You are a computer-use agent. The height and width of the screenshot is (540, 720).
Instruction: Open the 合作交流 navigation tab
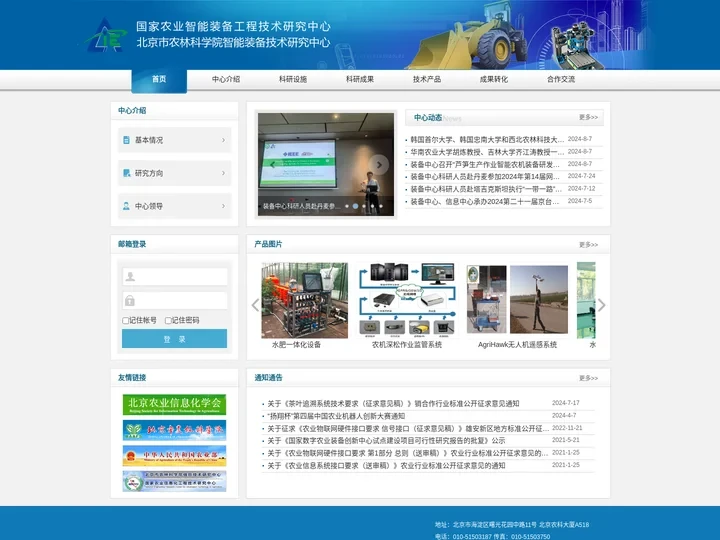(x=561, y=79)
